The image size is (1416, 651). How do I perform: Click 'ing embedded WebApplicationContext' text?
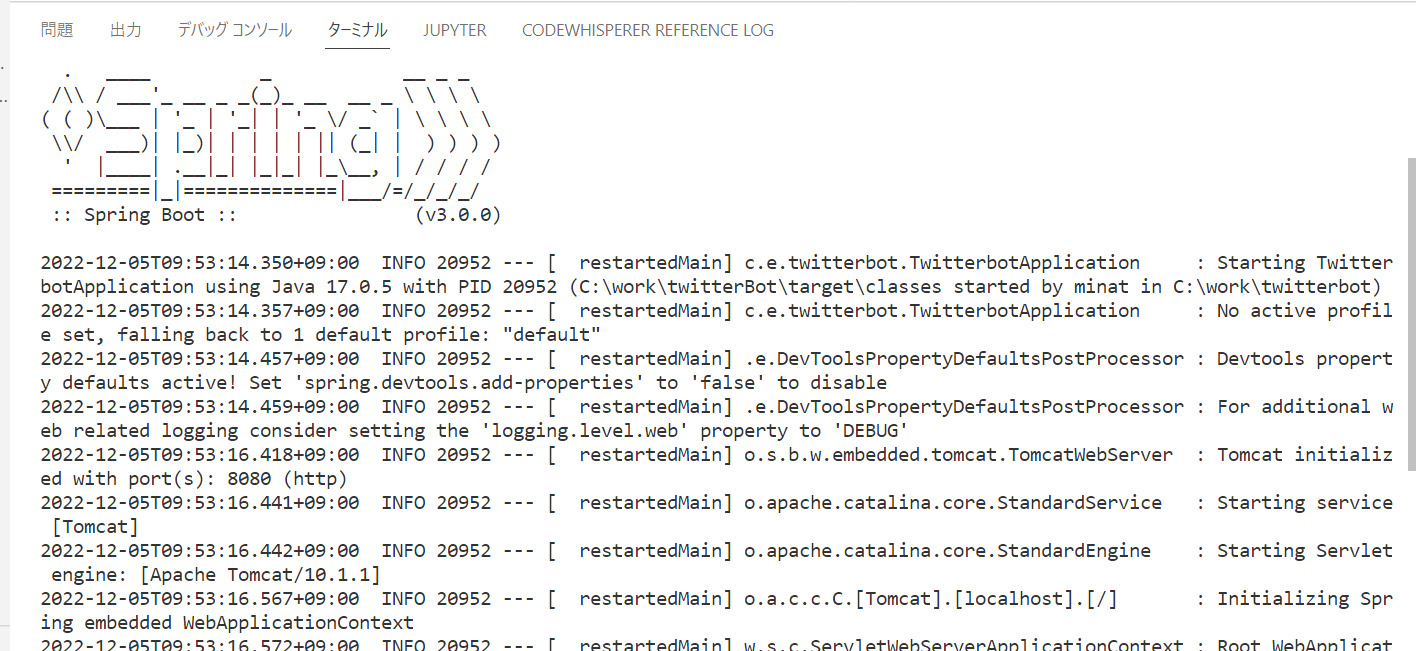pyautogui.click(x=227, y=623)
